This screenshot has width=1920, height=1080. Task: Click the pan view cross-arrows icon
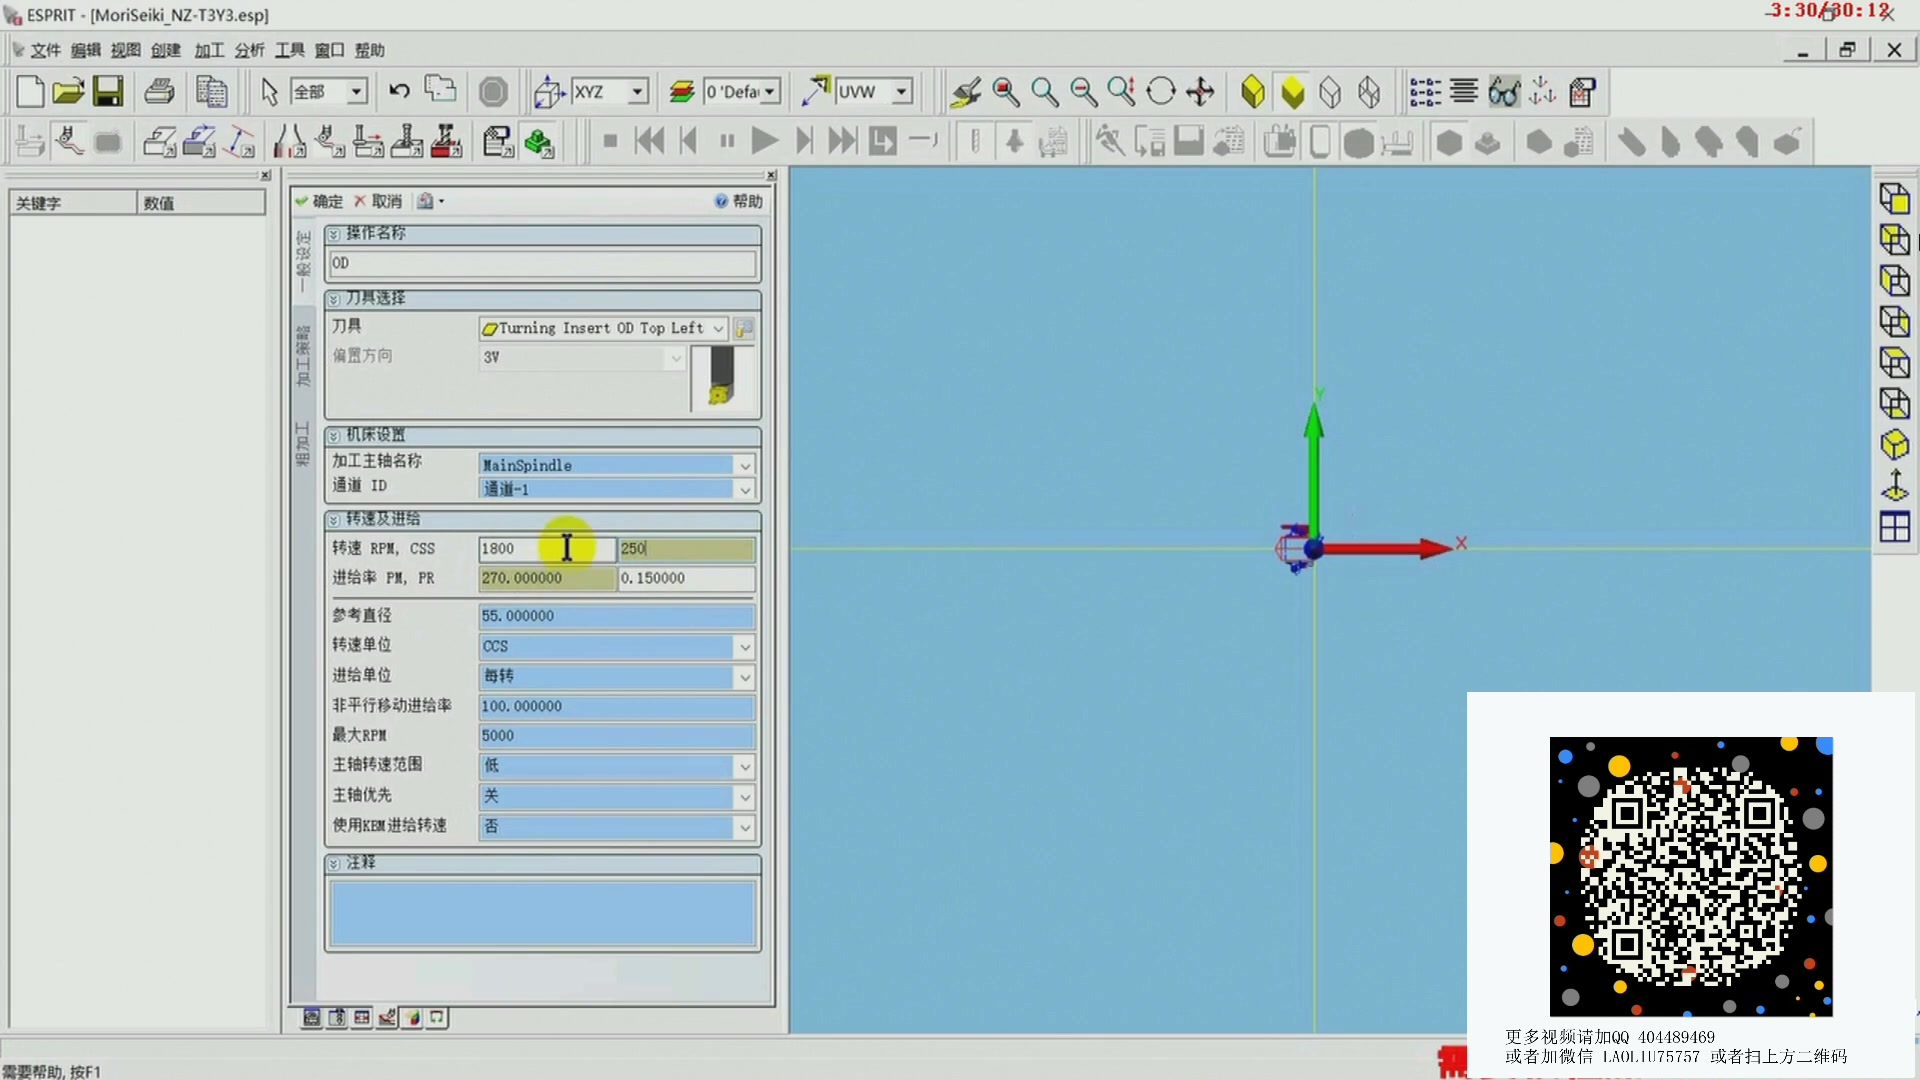[1200, 92]
